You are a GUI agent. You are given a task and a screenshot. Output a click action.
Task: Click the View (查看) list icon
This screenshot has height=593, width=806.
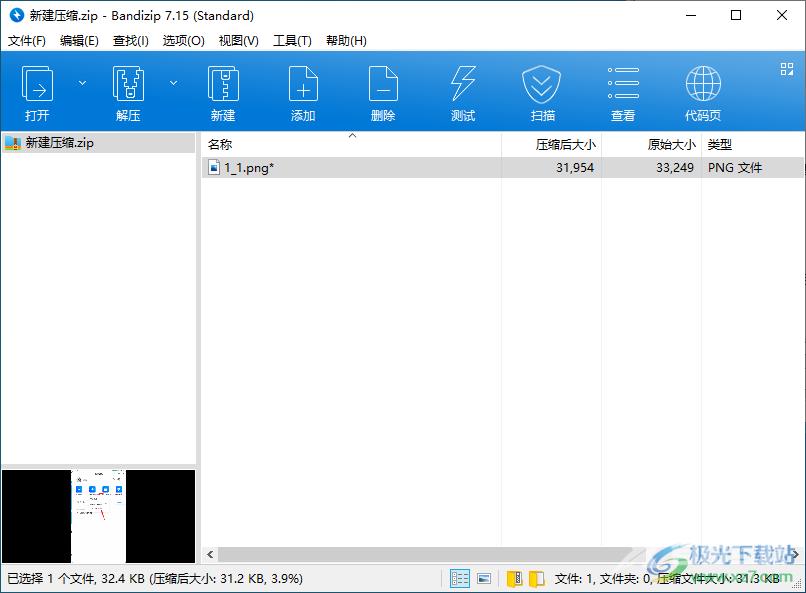623,83
